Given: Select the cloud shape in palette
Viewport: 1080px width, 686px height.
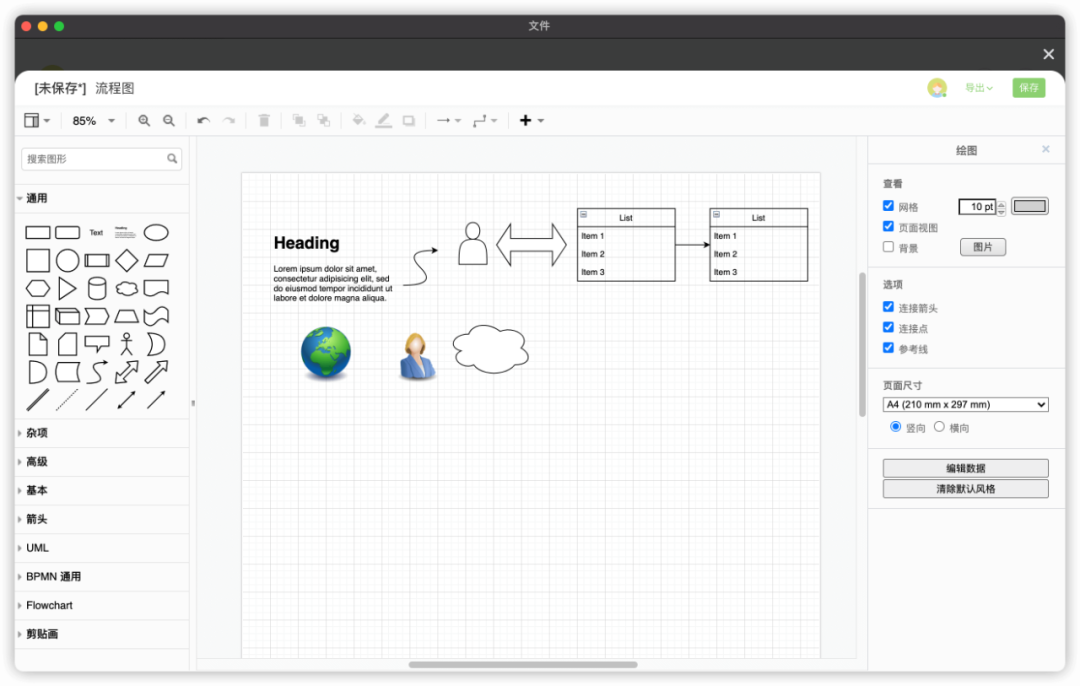Looking at the screenshot, I should [x=127, y=288].
